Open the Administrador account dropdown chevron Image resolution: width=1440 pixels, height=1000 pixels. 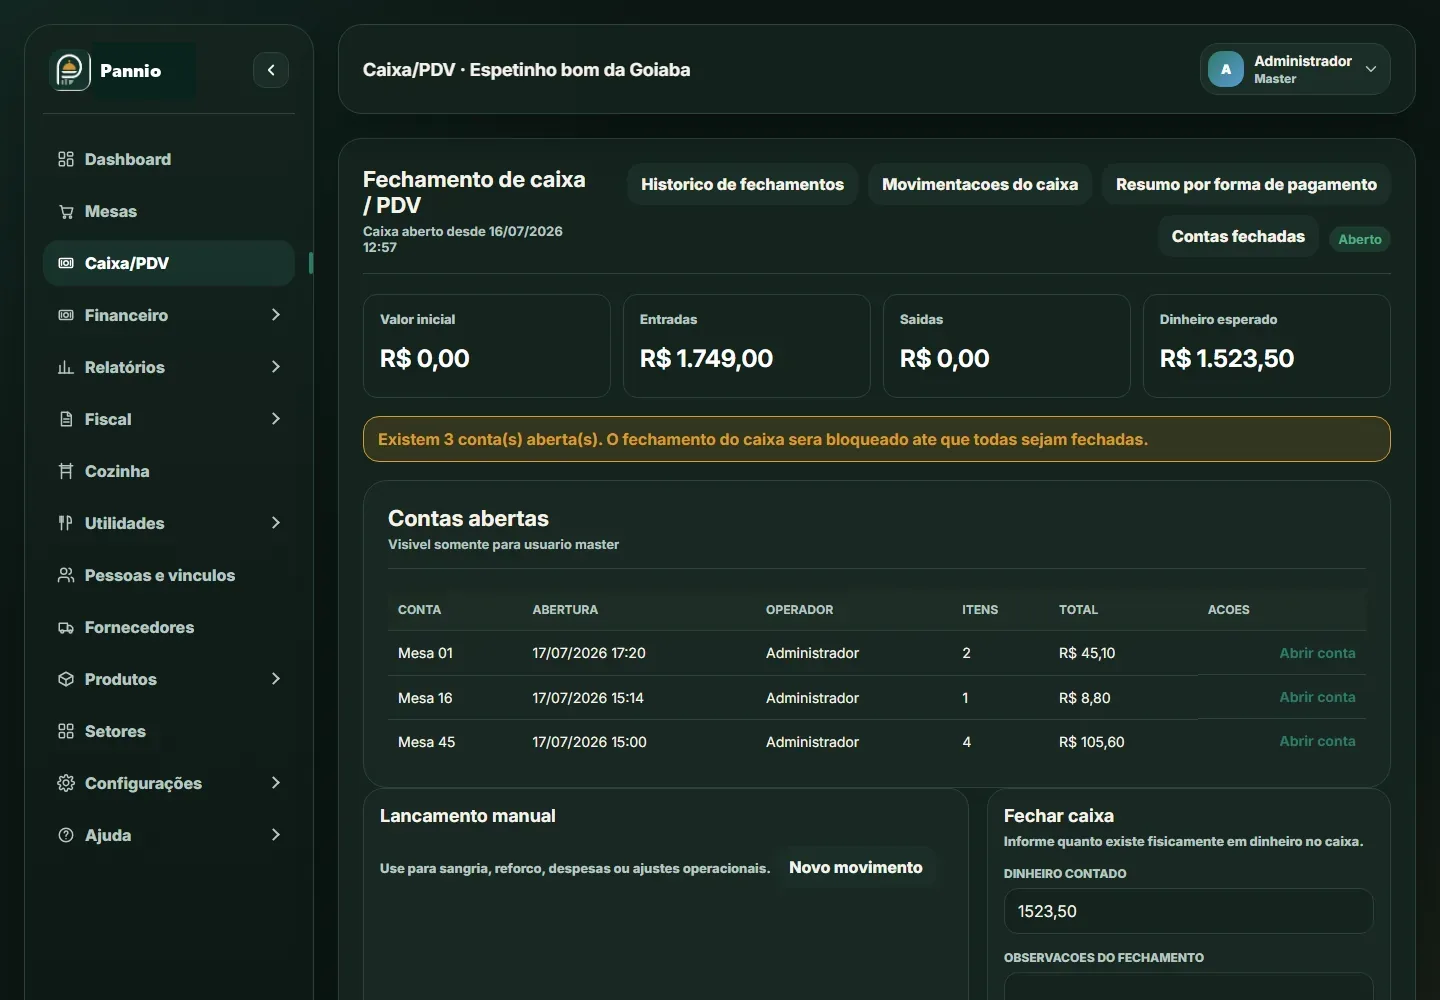(1371, 69)
